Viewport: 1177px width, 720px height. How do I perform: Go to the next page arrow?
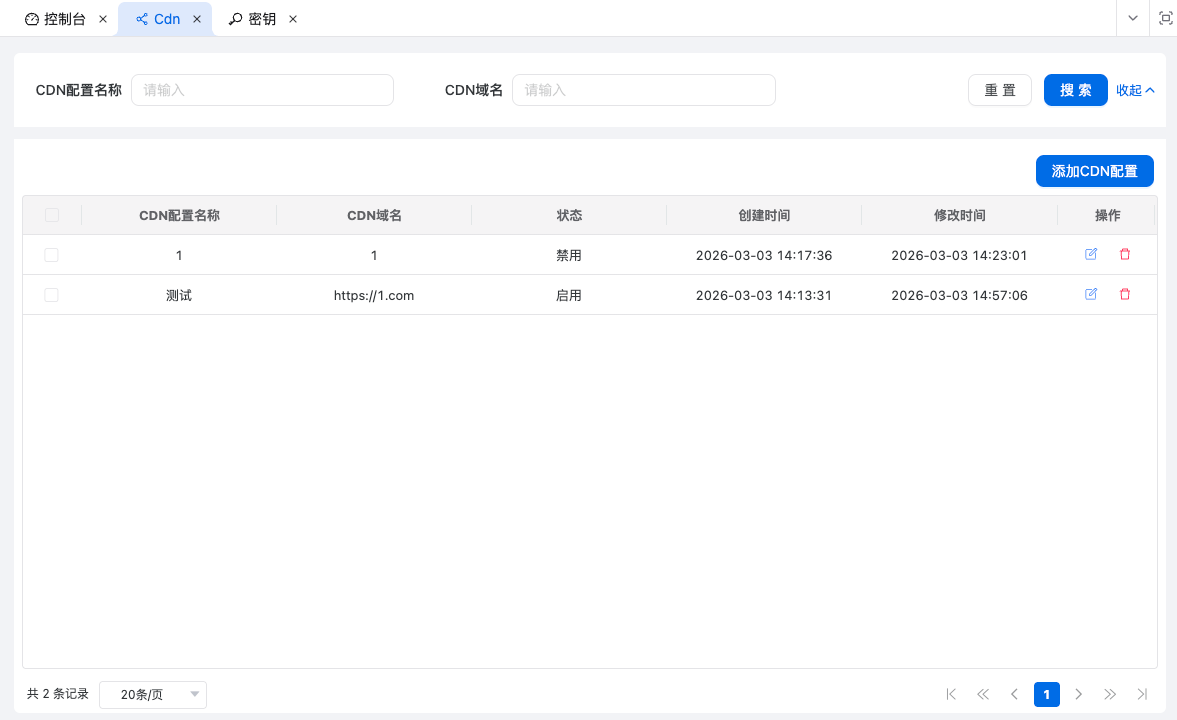point(1079,694)
